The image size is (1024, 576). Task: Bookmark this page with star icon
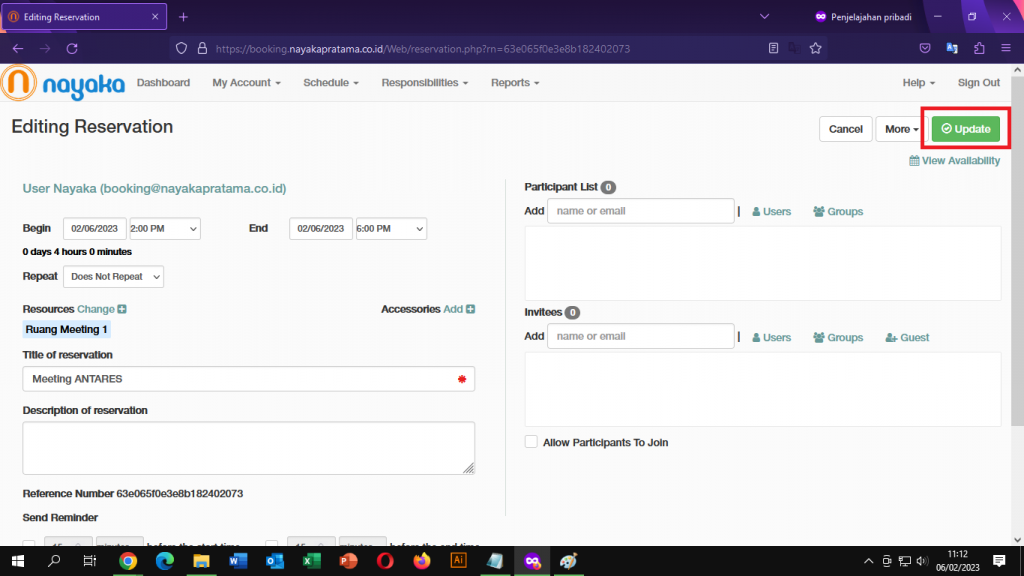(x=816, y=48)
